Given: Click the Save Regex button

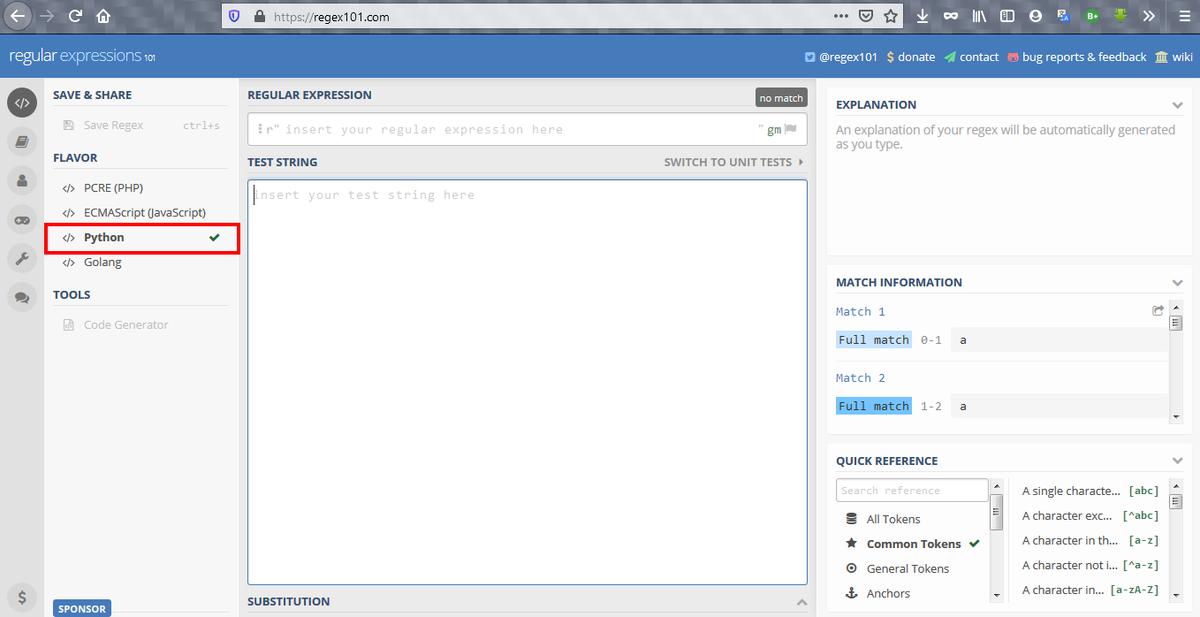Looking at the screenshot, I should pyautogui.click(x=141, y=125).
